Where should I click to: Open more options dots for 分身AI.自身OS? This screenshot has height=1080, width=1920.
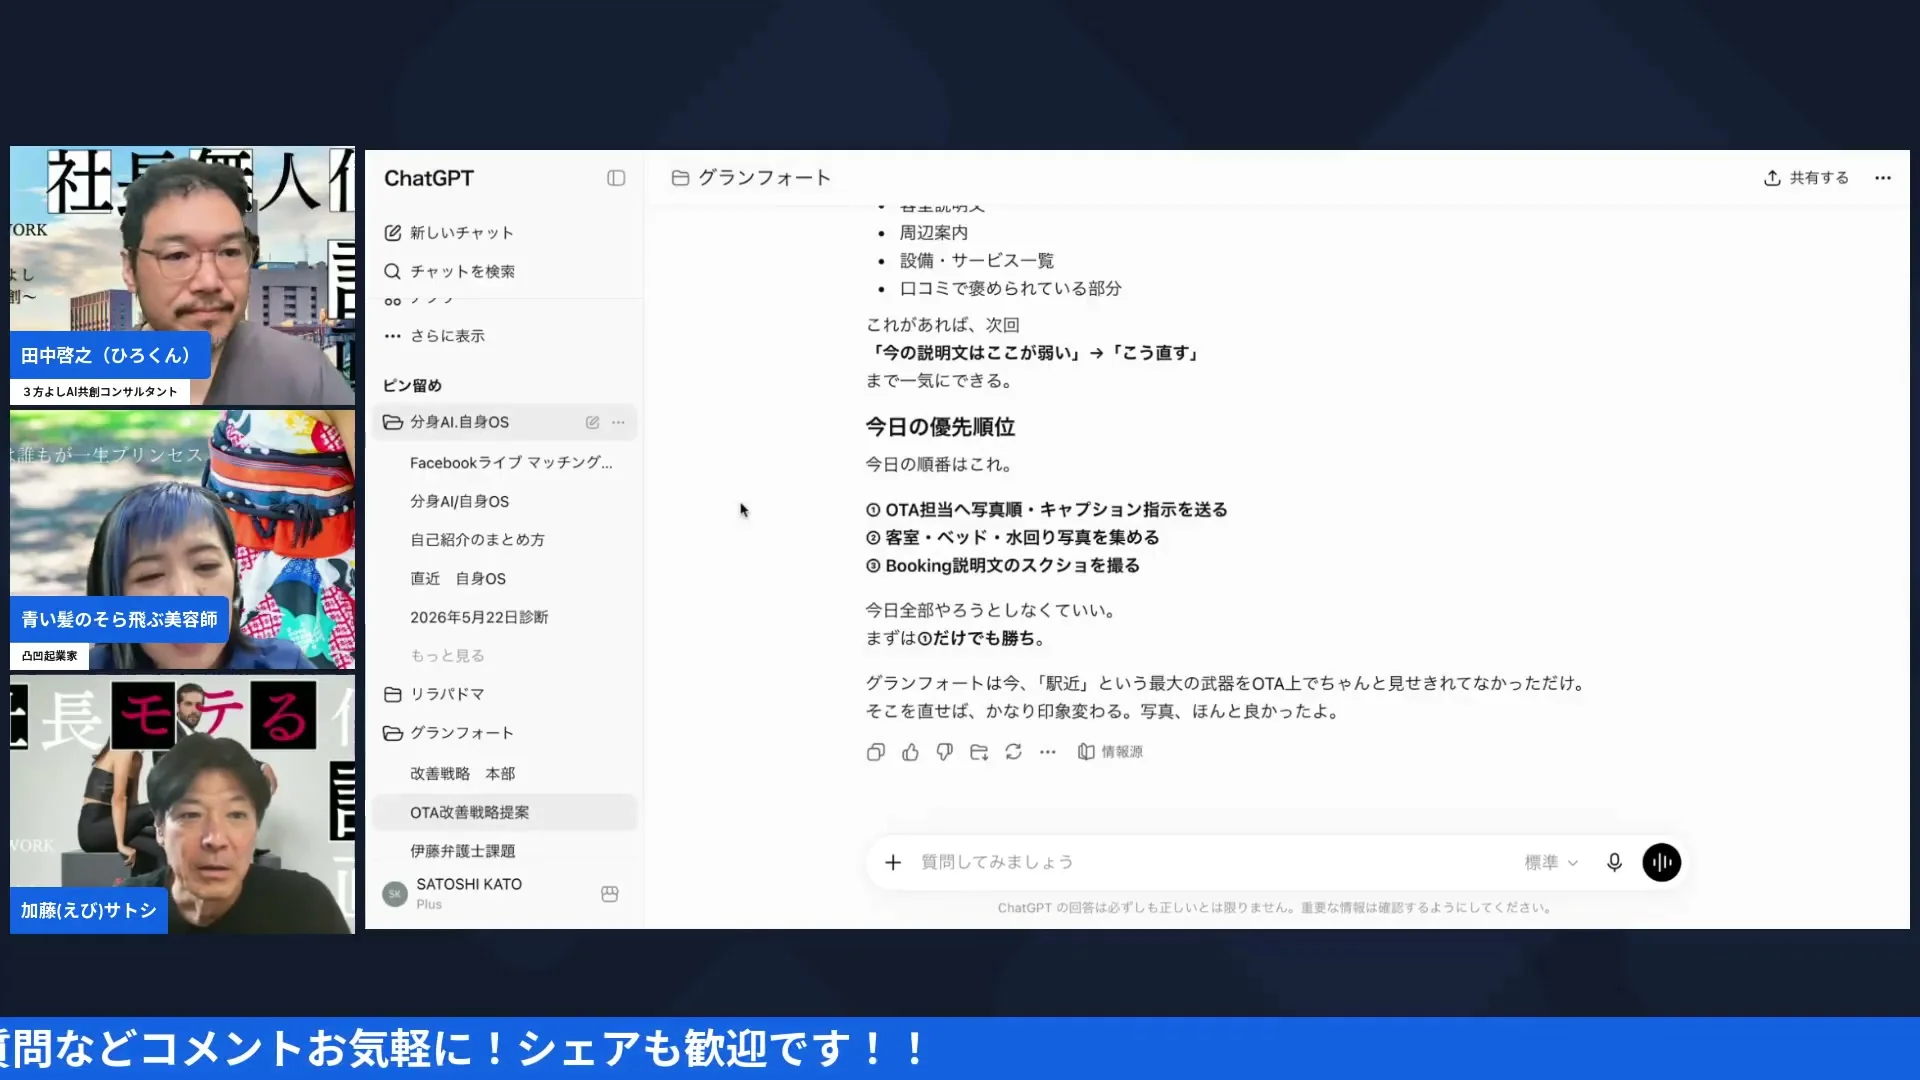click(x=619, y=422)
